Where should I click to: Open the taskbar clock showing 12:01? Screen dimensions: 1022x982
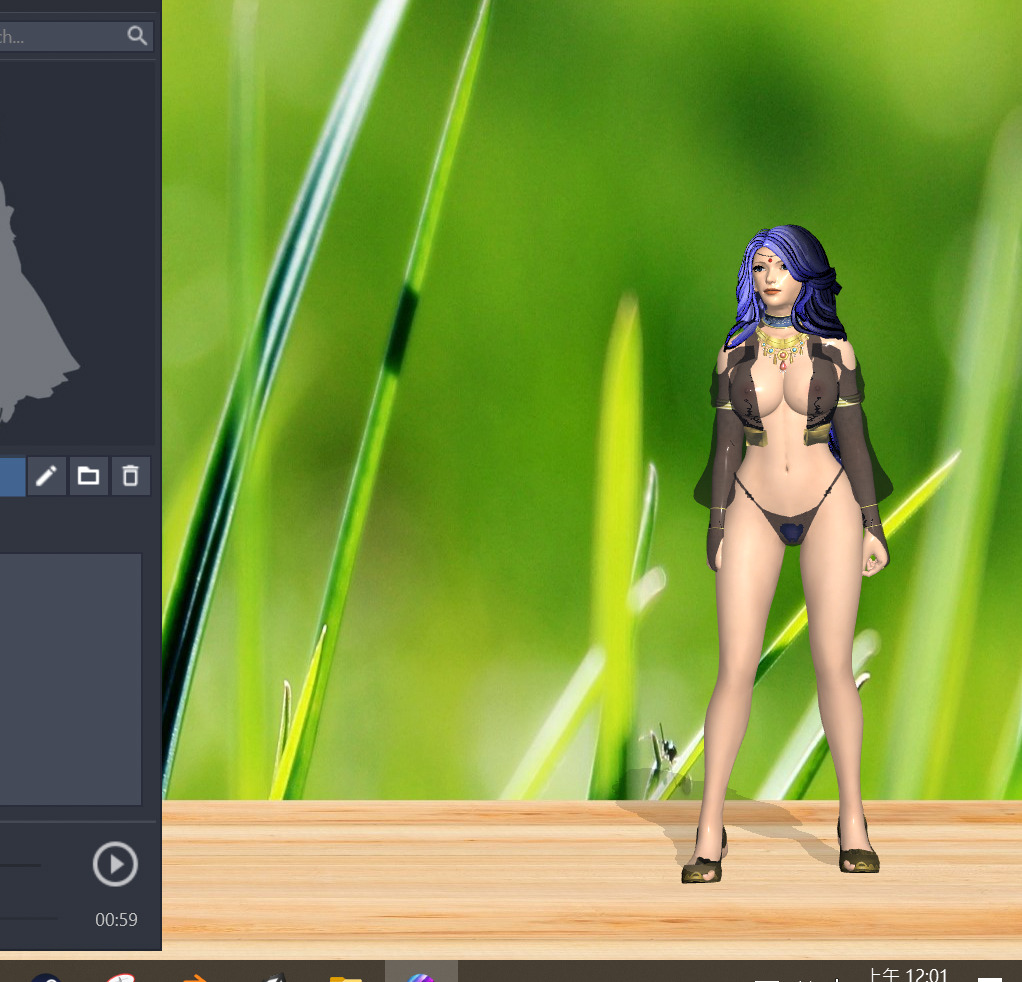907,975
